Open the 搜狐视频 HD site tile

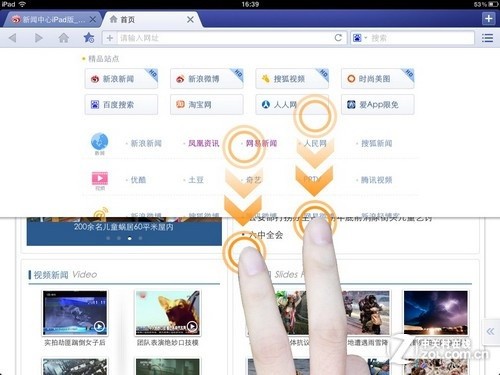point(292,79)
